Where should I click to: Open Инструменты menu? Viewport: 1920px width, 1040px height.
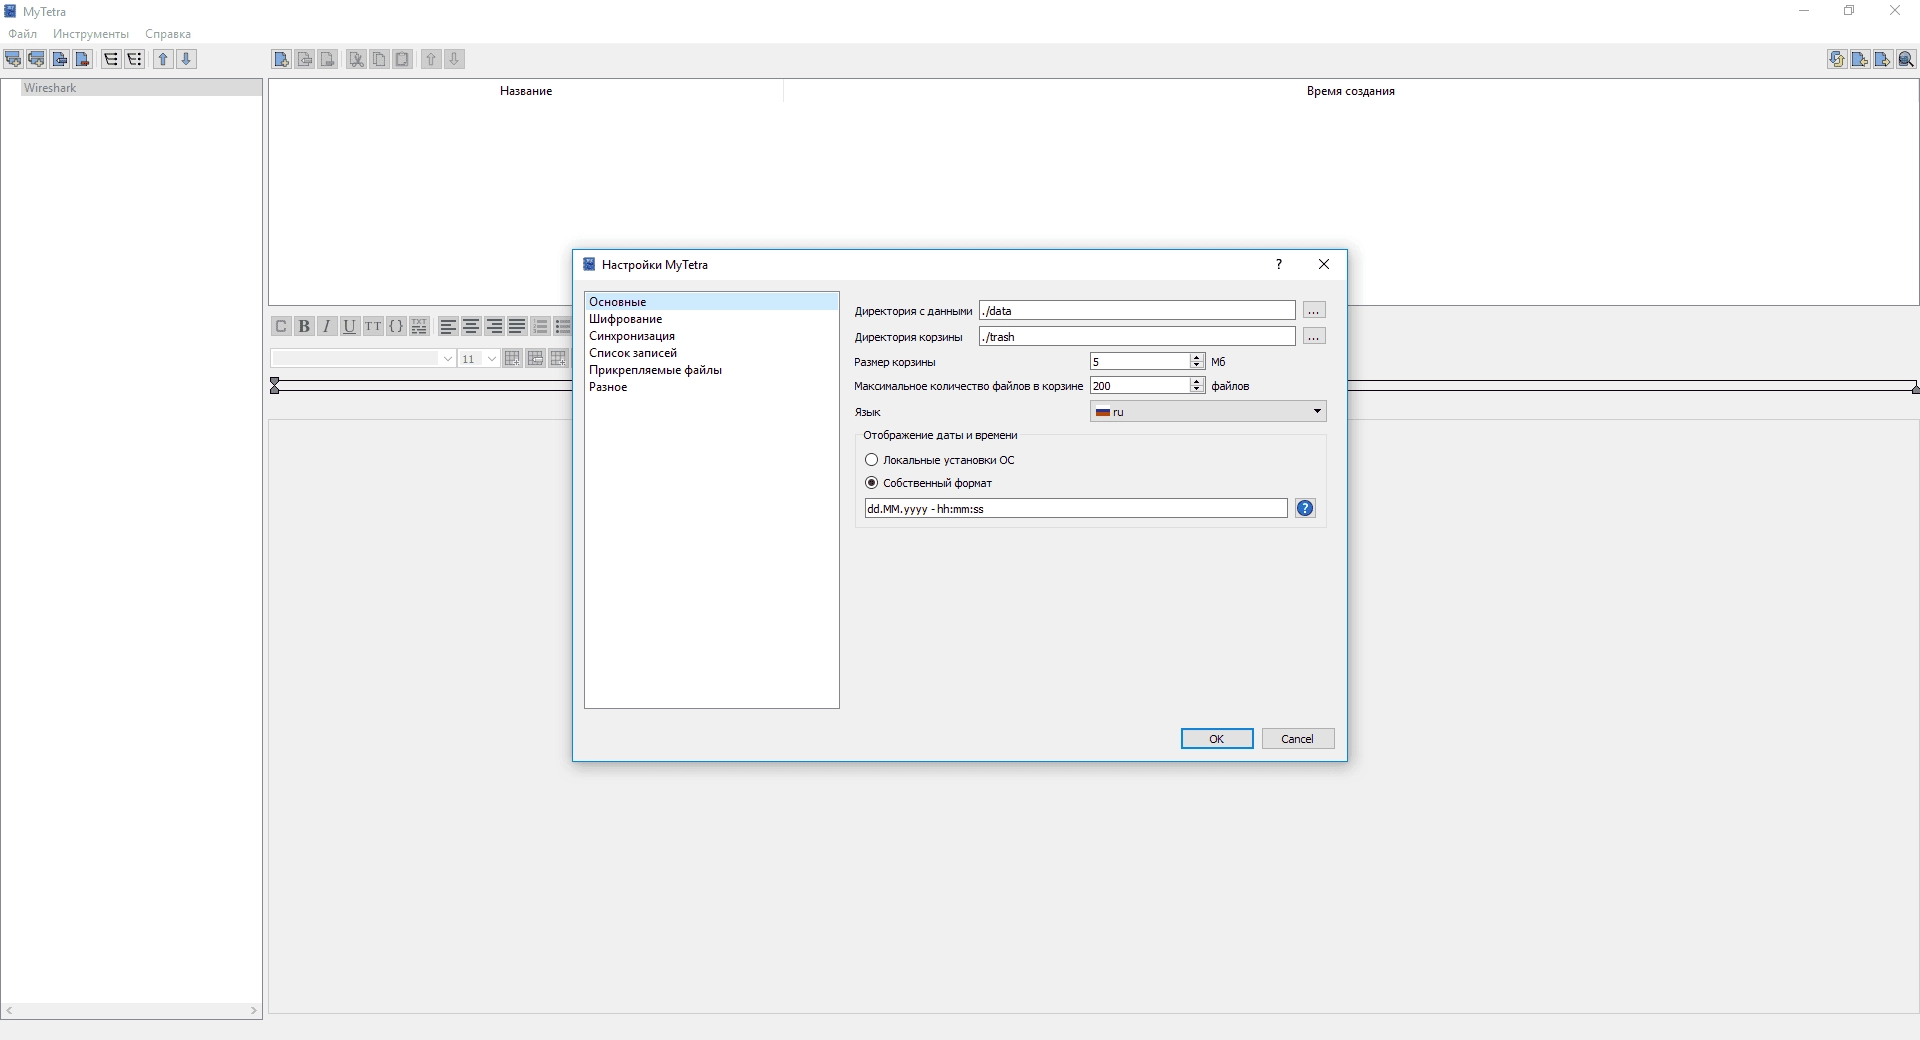91,34
